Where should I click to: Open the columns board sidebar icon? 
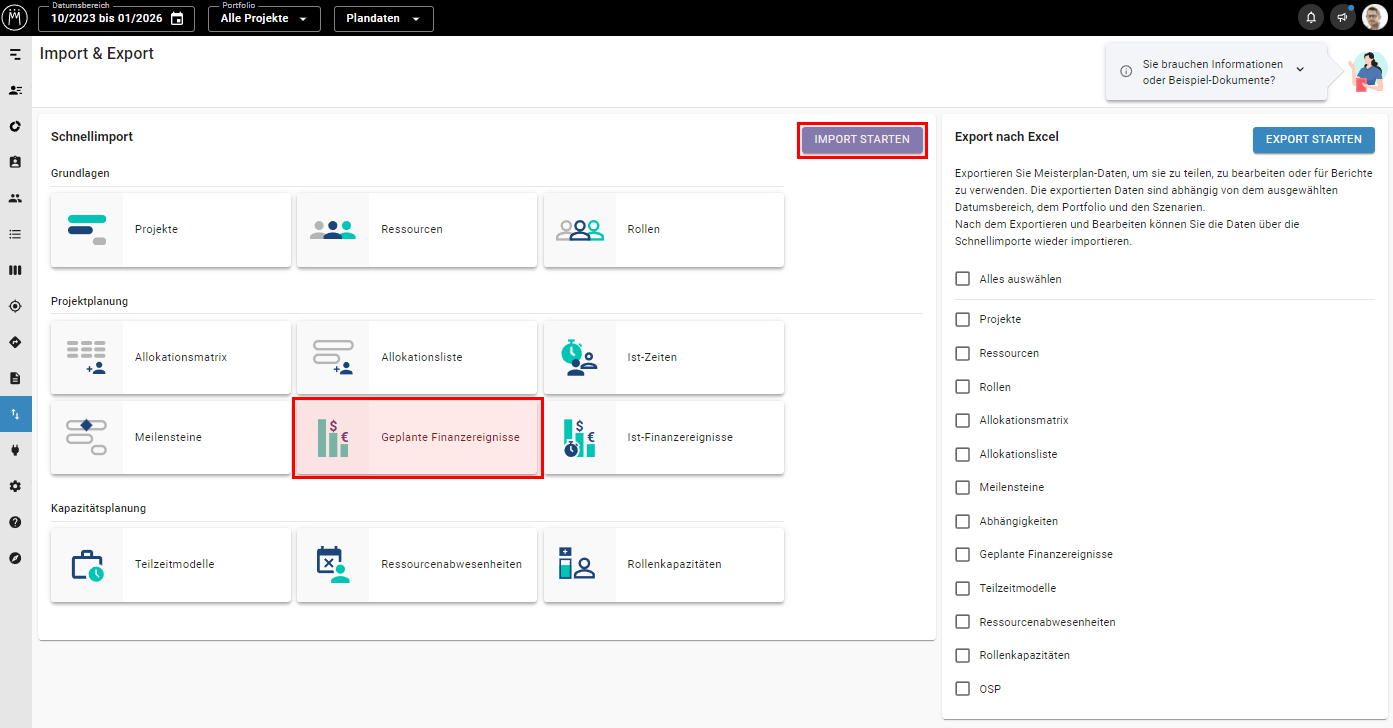(x=15, y=270)
